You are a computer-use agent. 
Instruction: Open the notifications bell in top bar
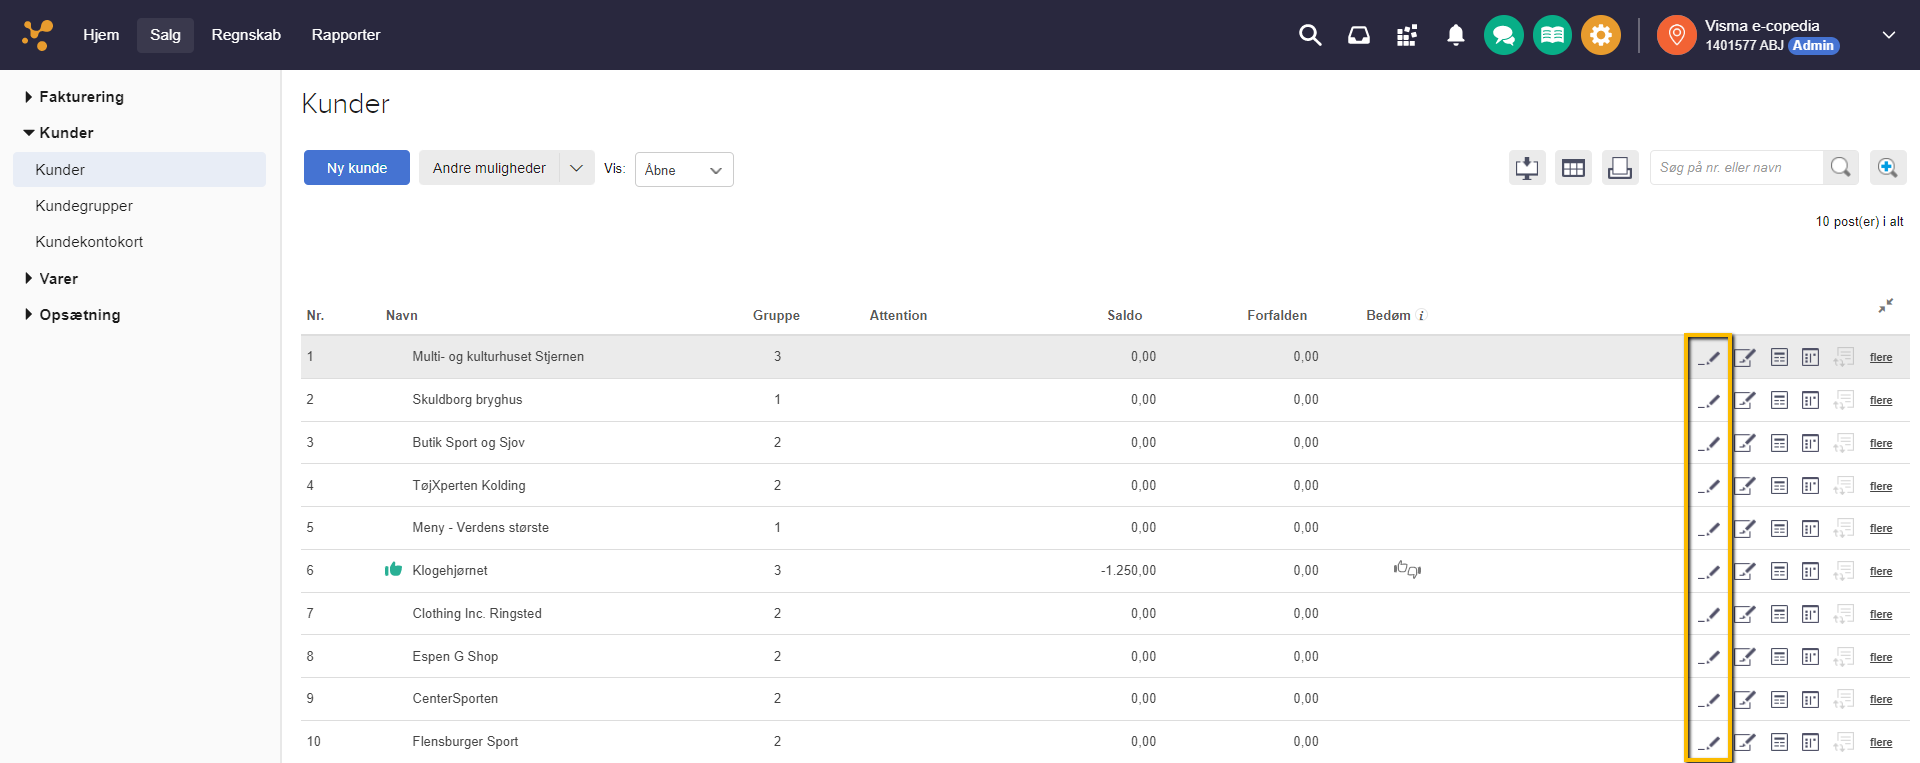(1455, 35)
